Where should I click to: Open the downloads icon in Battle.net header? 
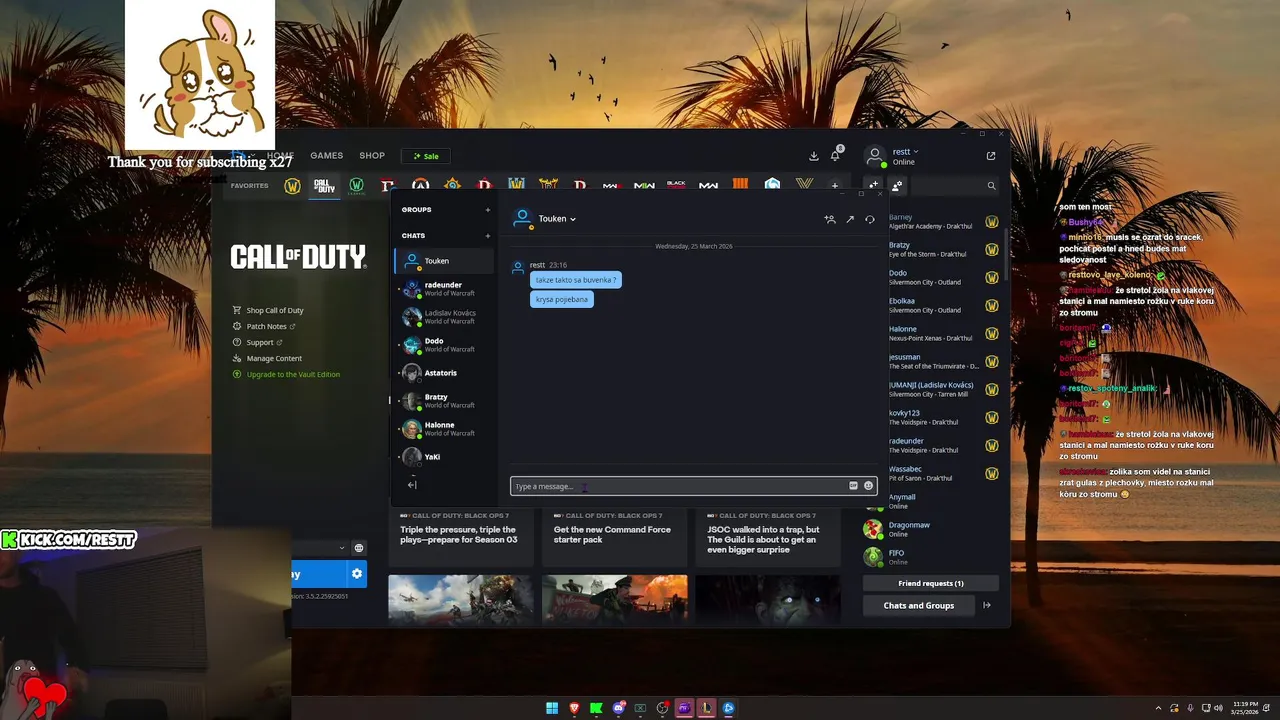[814, 156]
